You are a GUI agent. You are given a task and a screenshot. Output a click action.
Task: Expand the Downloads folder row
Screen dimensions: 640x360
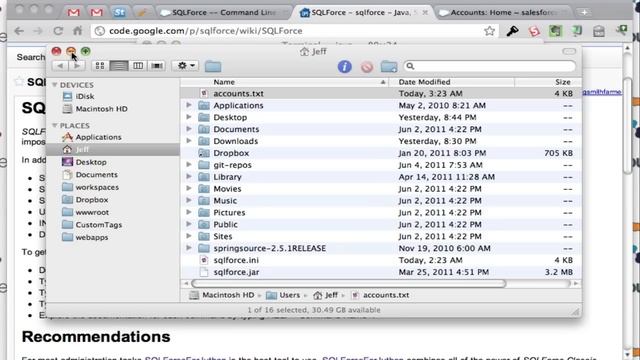pyautogui.click(x=189, y=141)
